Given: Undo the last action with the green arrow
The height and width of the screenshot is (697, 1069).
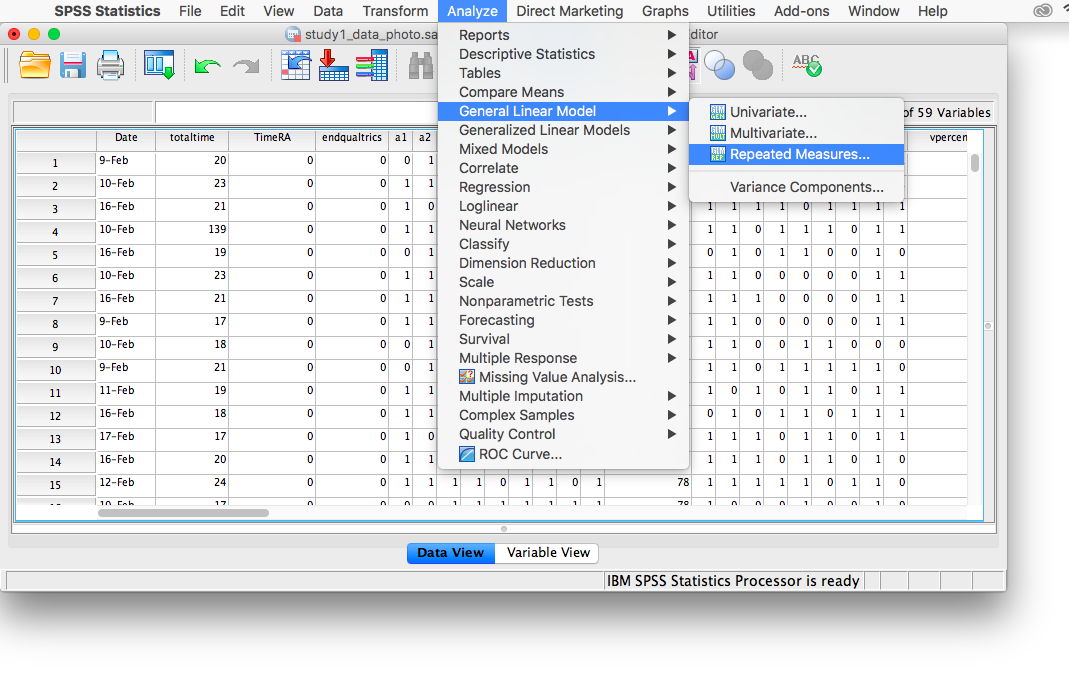Looking at the screenshot, I should pos(207,66).
